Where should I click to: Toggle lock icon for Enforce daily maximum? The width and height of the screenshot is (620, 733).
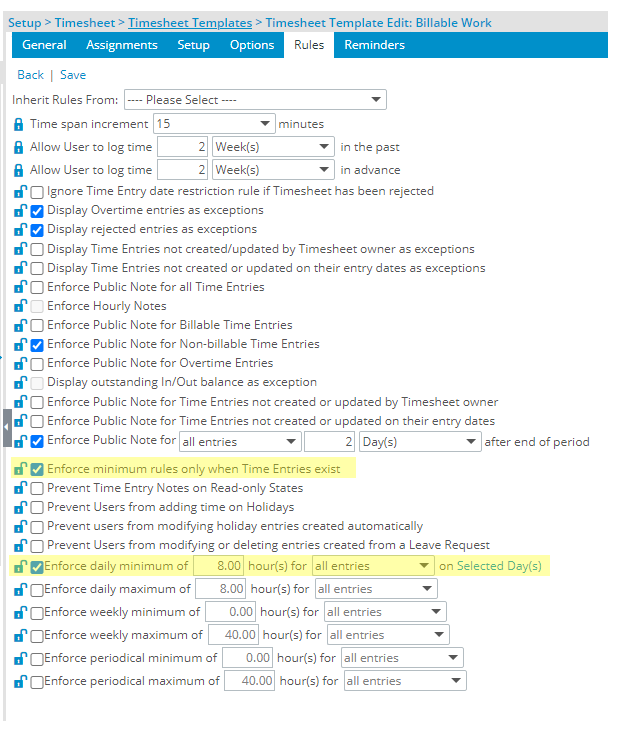20,589
